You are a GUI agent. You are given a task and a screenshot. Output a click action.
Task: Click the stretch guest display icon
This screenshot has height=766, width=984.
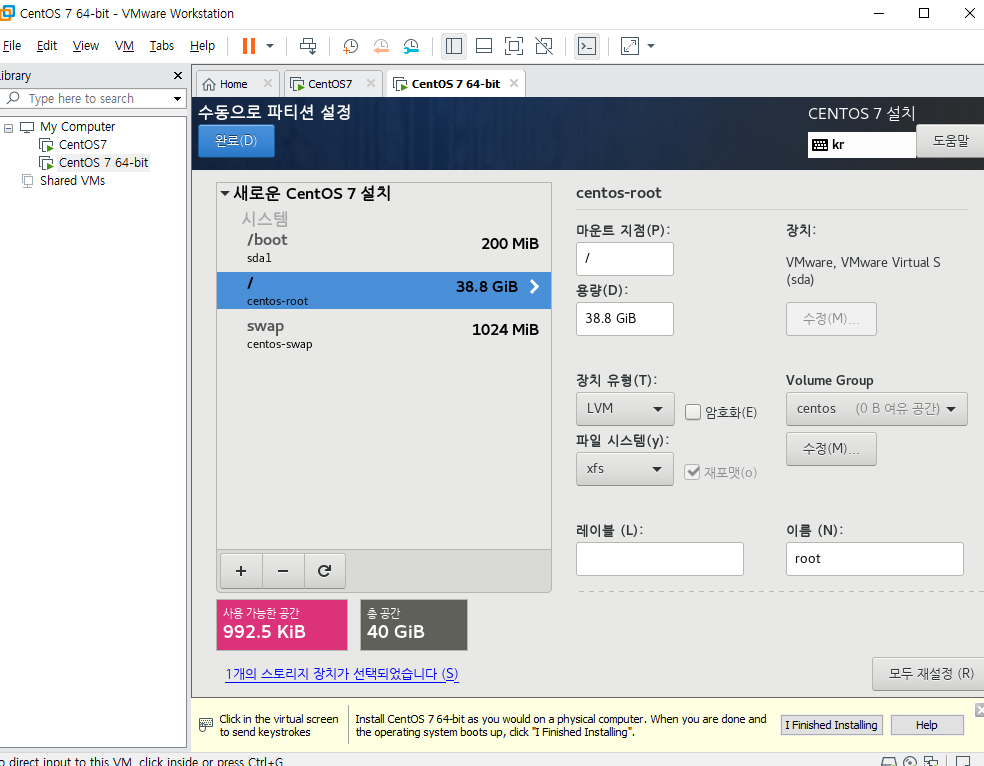tap(629, 46)
